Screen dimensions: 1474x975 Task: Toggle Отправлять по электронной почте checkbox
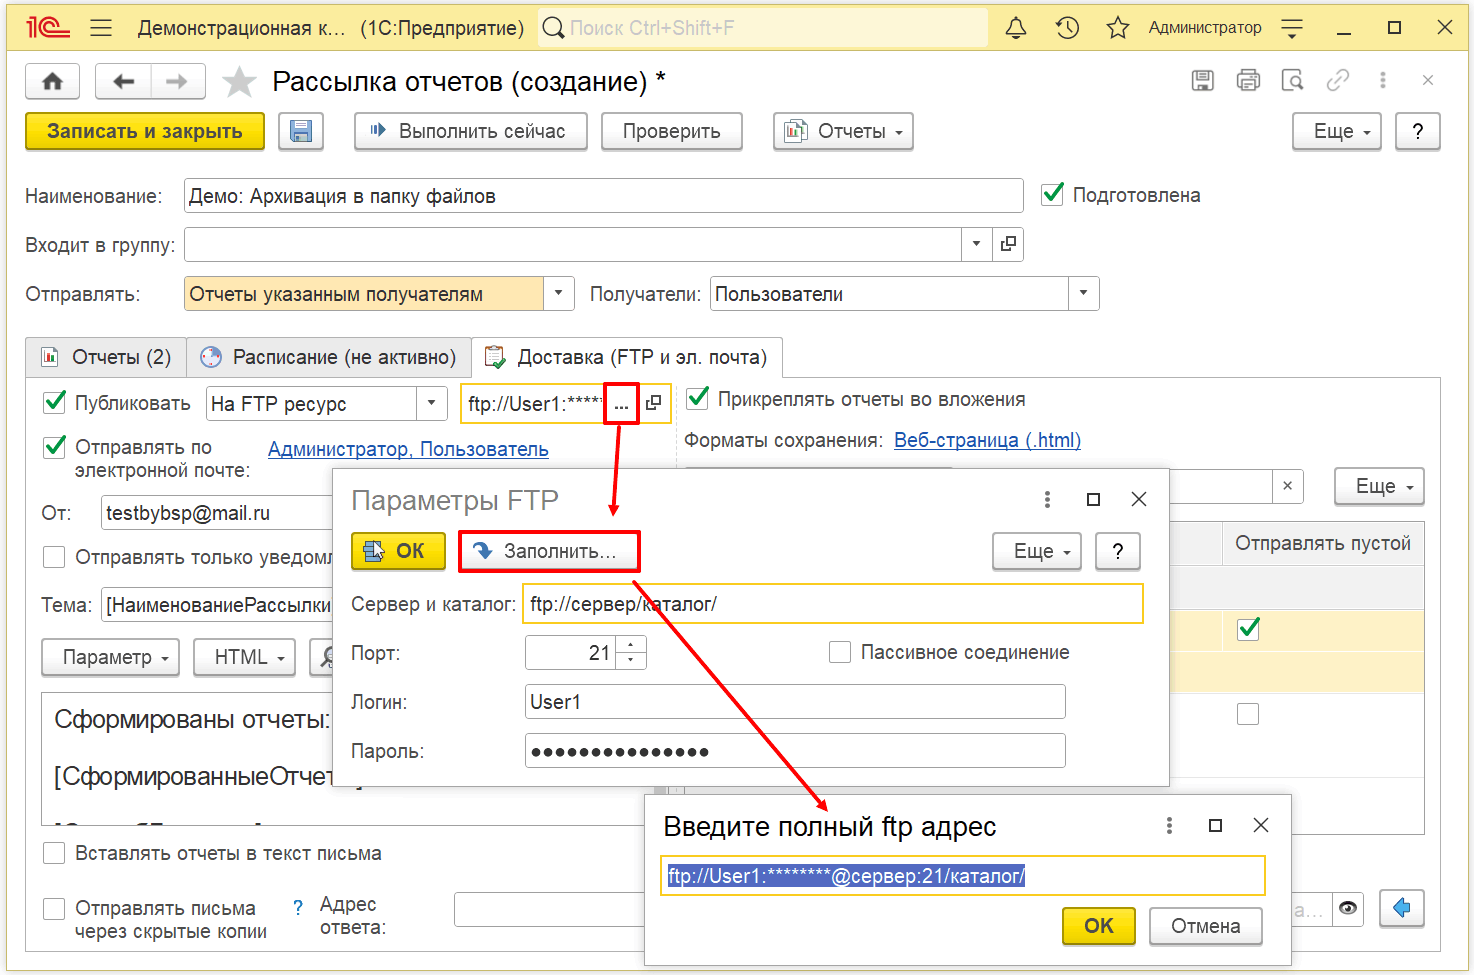[55, 447]
